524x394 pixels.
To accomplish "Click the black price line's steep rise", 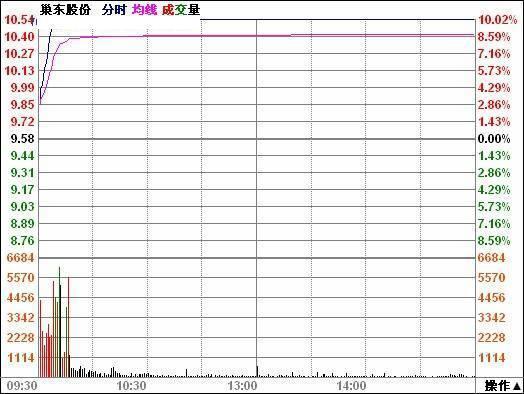I will click(x=46, y=58).
